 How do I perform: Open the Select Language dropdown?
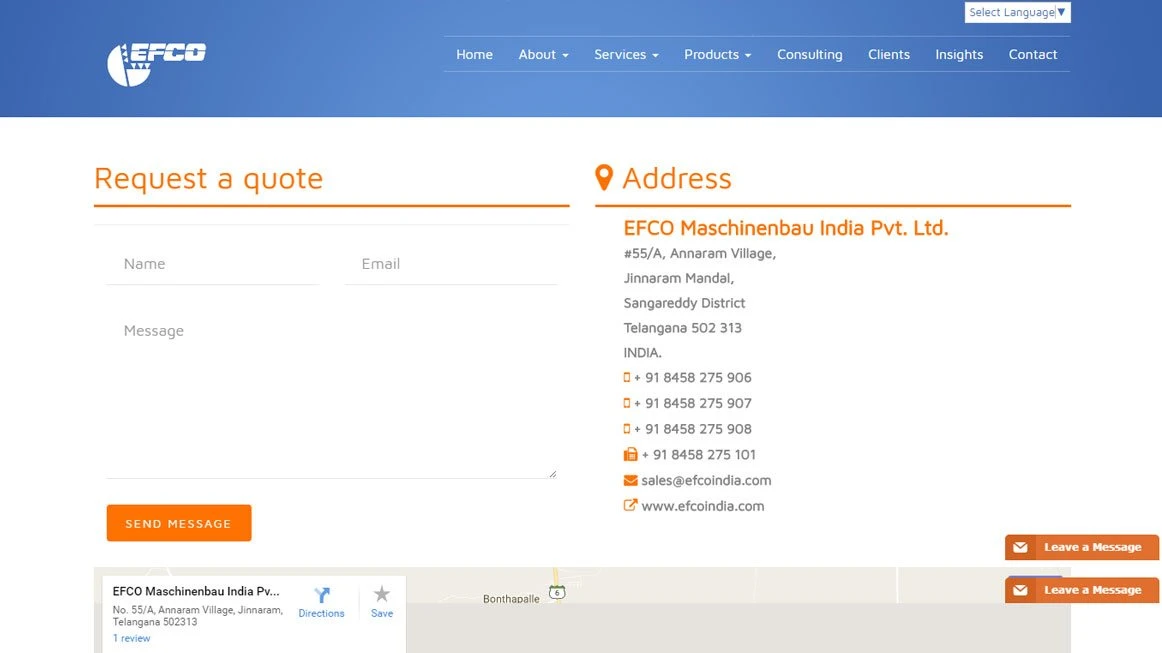pos(1017,12)
